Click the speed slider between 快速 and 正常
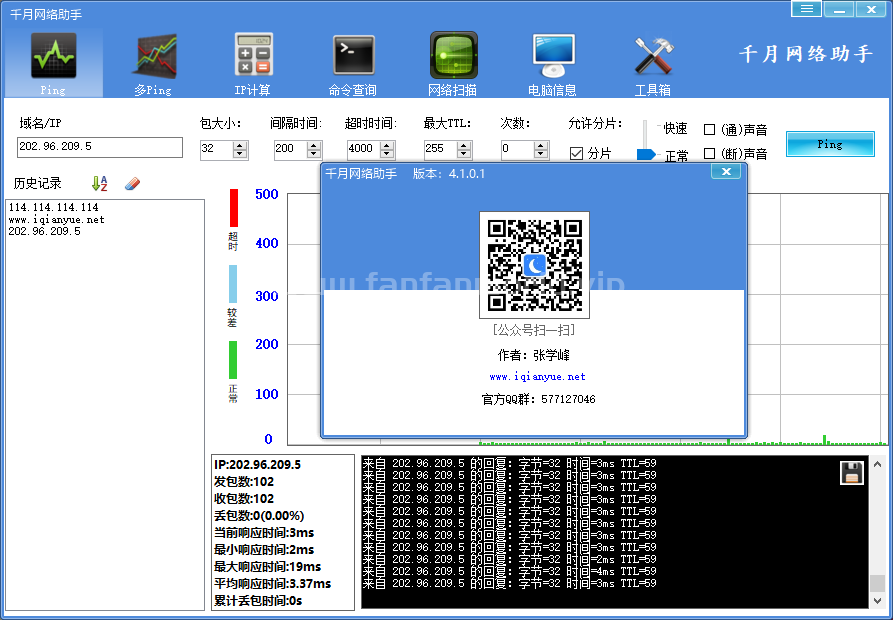 coord(646,154)
